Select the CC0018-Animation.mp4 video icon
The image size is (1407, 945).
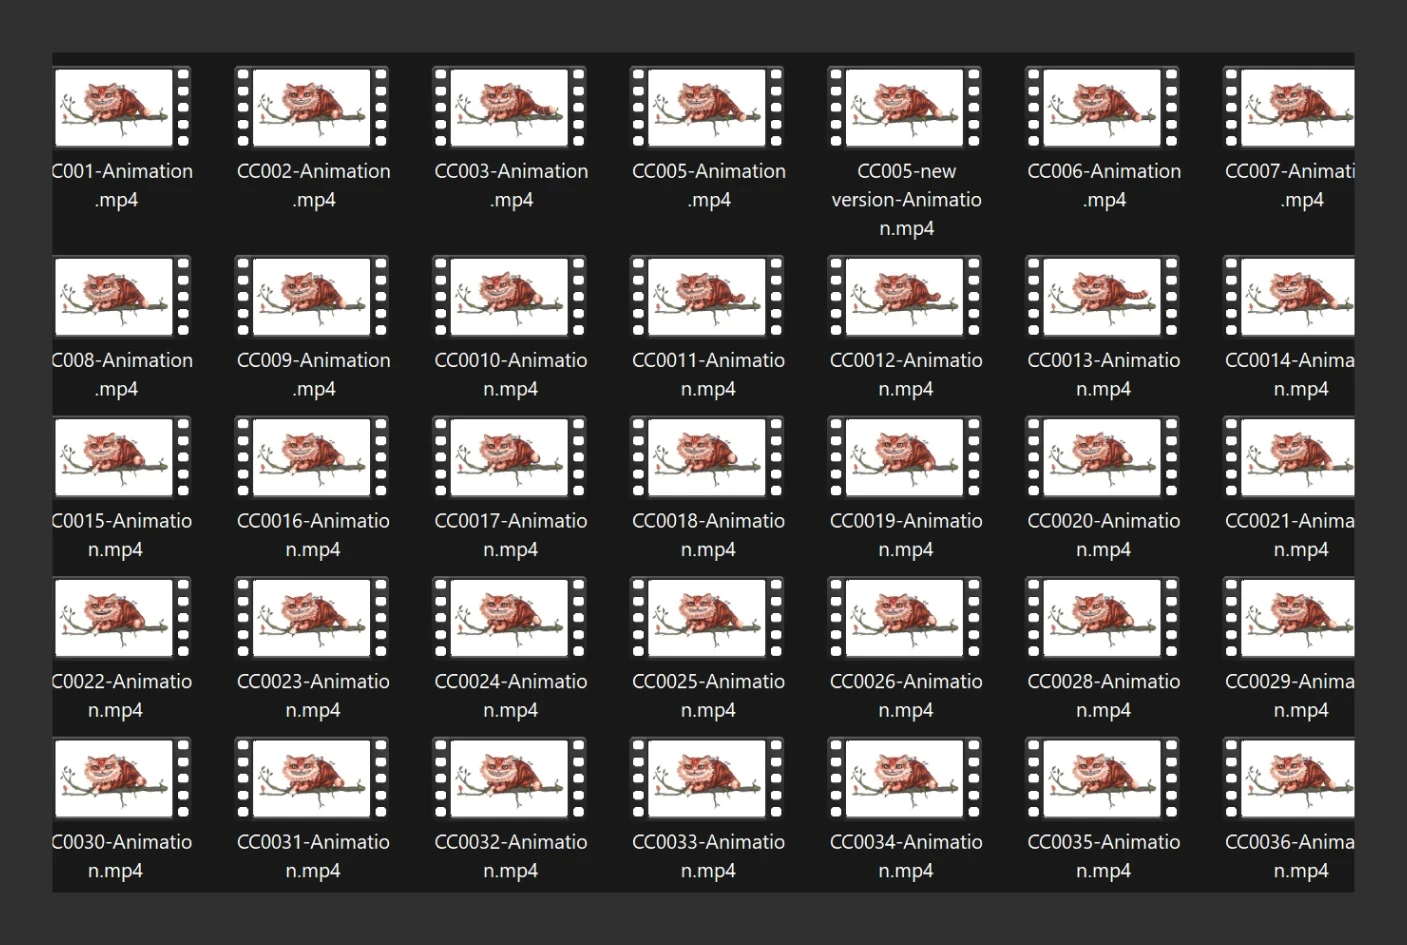pos(707,458)
